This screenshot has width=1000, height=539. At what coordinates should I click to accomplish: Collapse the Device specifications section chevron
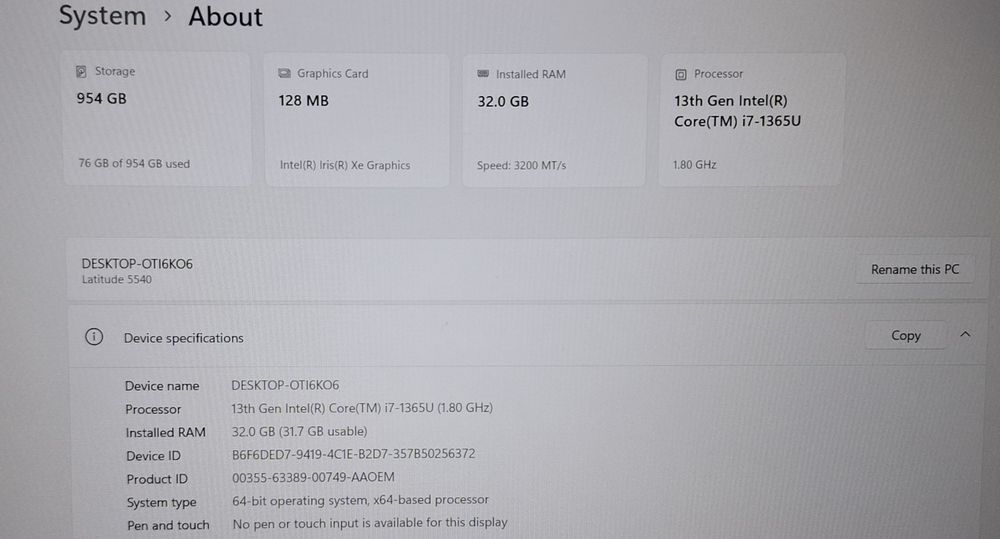point(965,335)
